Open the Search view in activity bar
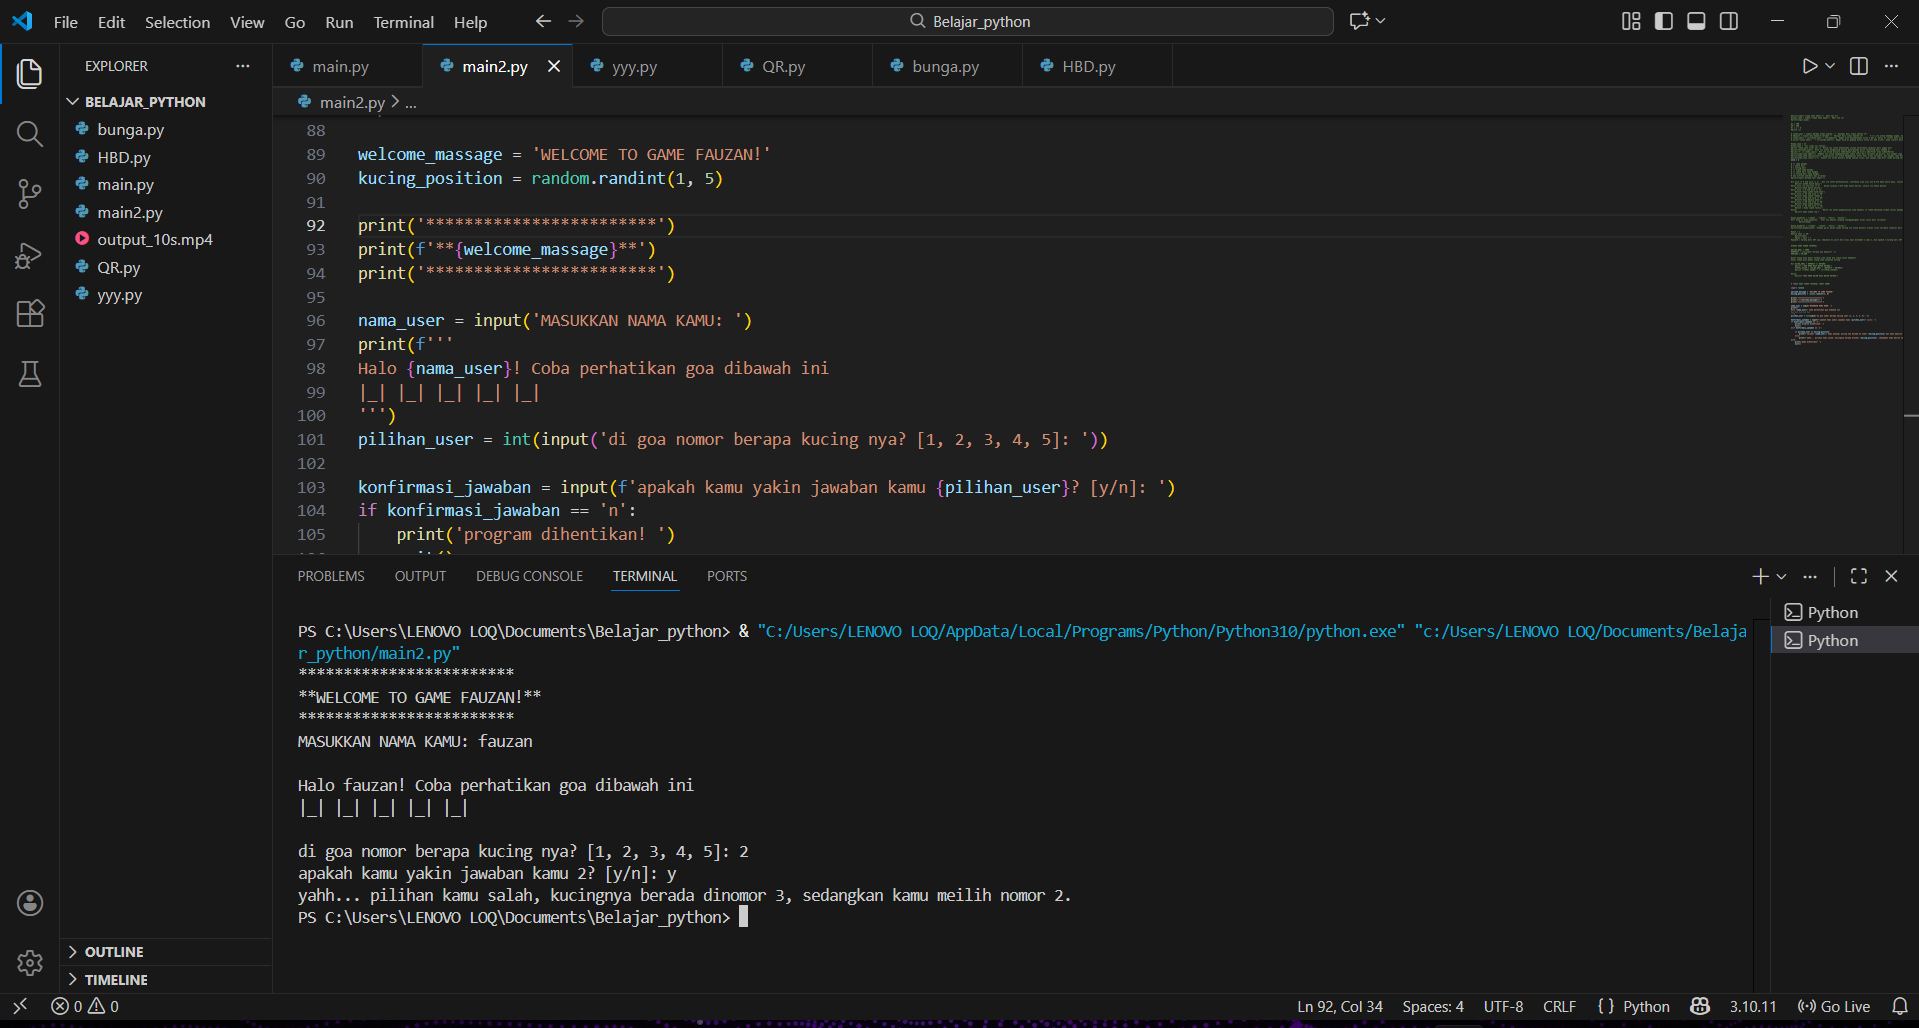1919x1028 pixels. [30, 134]
